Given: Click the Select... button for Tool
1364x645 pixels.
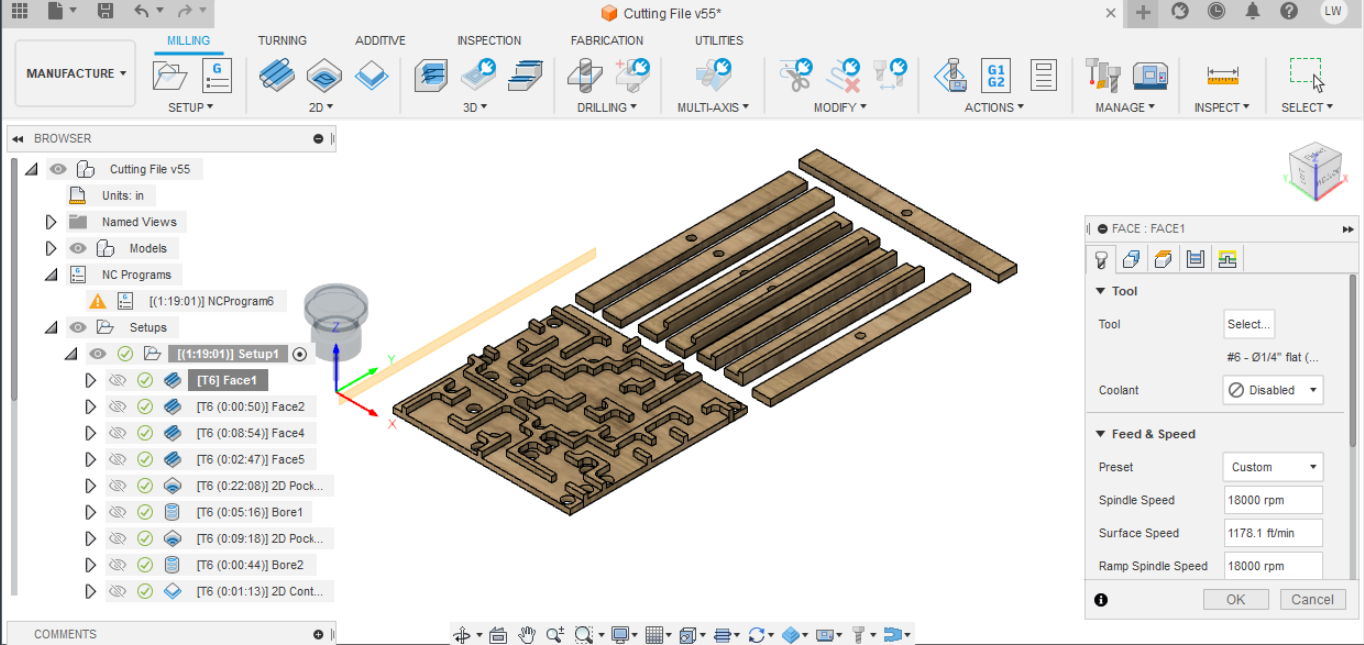Looking at the screenshot, I should (1248, 323).
